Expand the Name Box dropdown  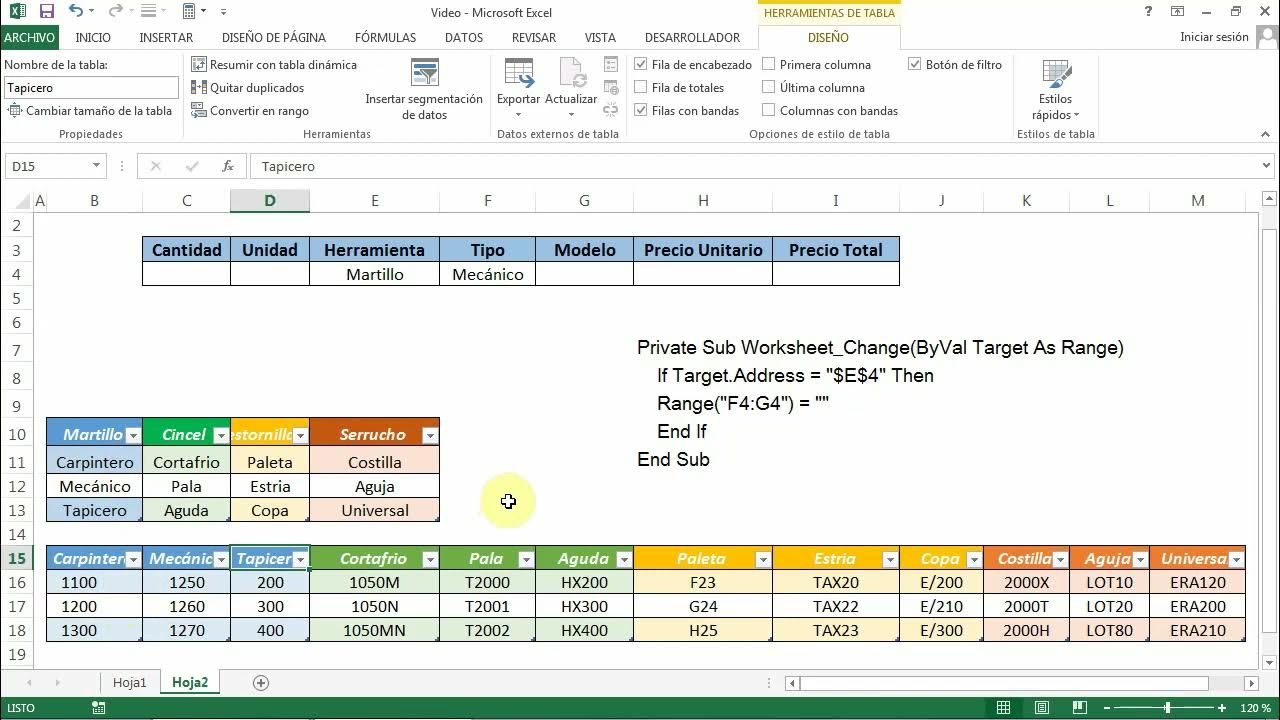point(96,166)
